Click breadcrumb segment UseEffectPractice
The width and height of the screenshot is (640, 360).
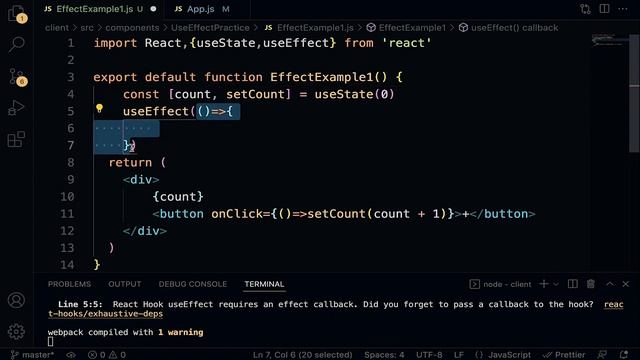(210, 28)
